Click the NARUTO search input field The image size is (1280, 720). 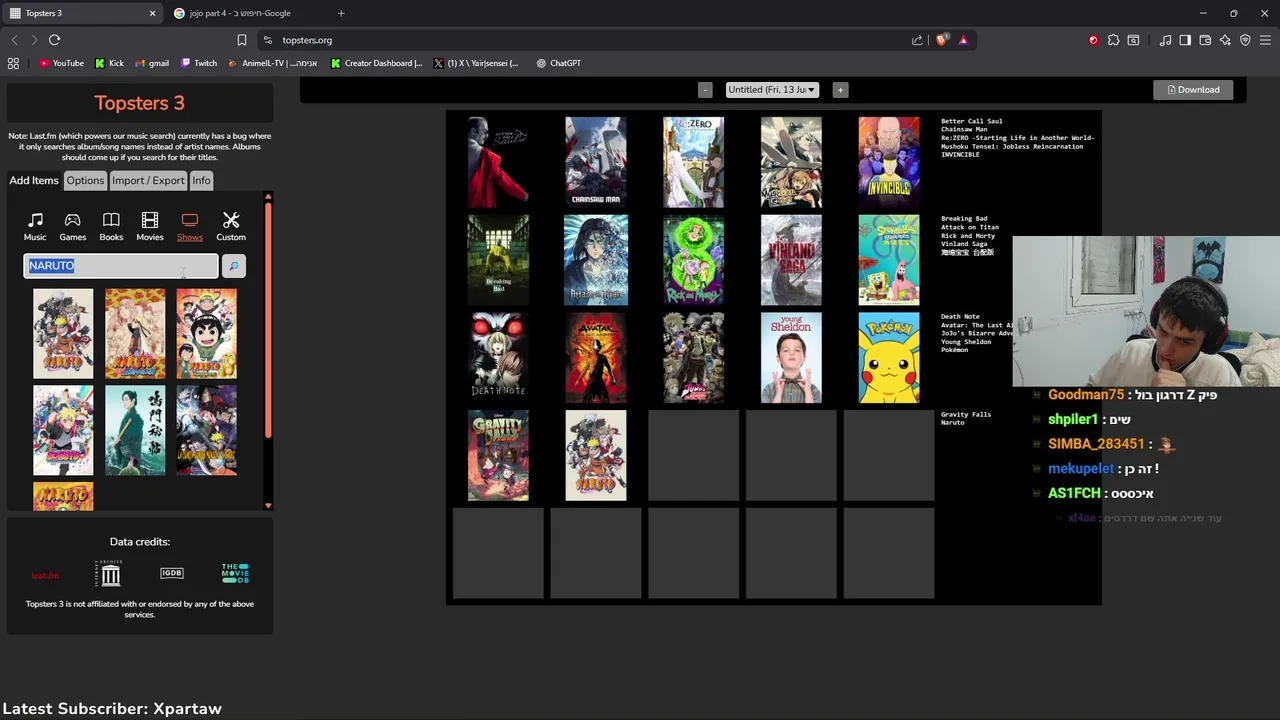click(121, 266)
